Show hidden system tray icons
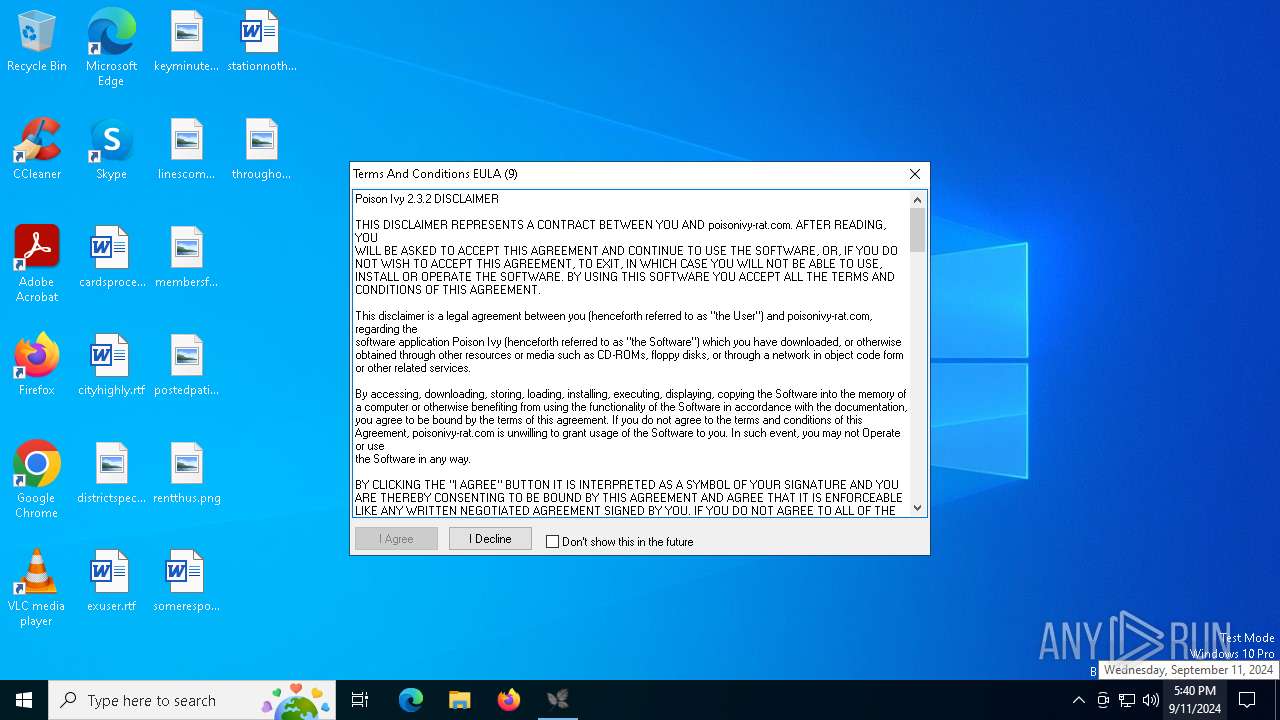This screenshot has height=720, width=1280. (x=1078, y=700)
